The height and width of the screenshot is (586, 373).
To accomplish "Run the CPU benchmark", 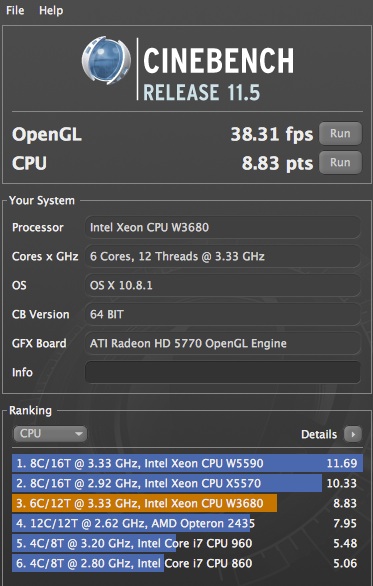I will click(340, 163).
